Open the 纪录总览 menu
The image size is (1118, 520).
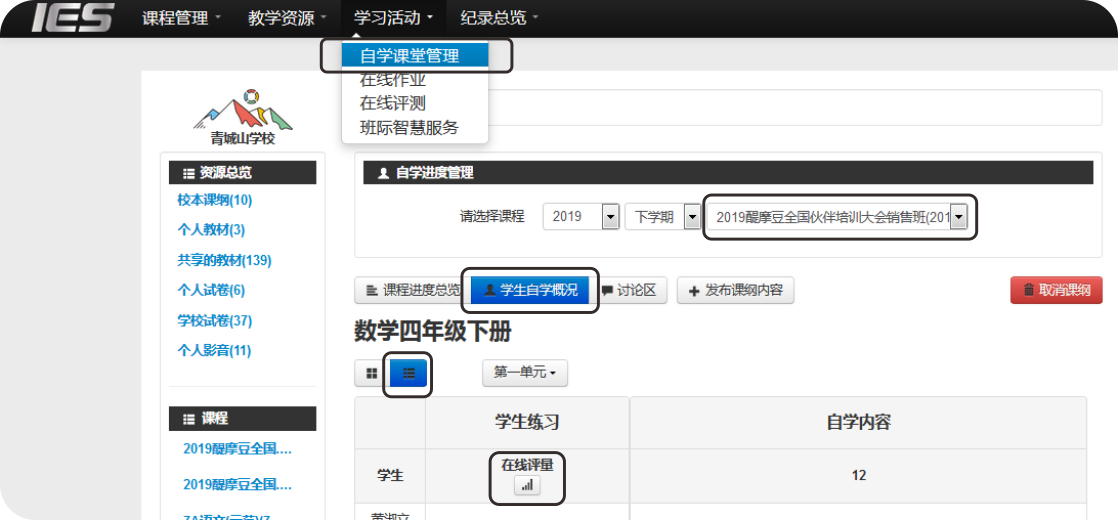point(499,18)
